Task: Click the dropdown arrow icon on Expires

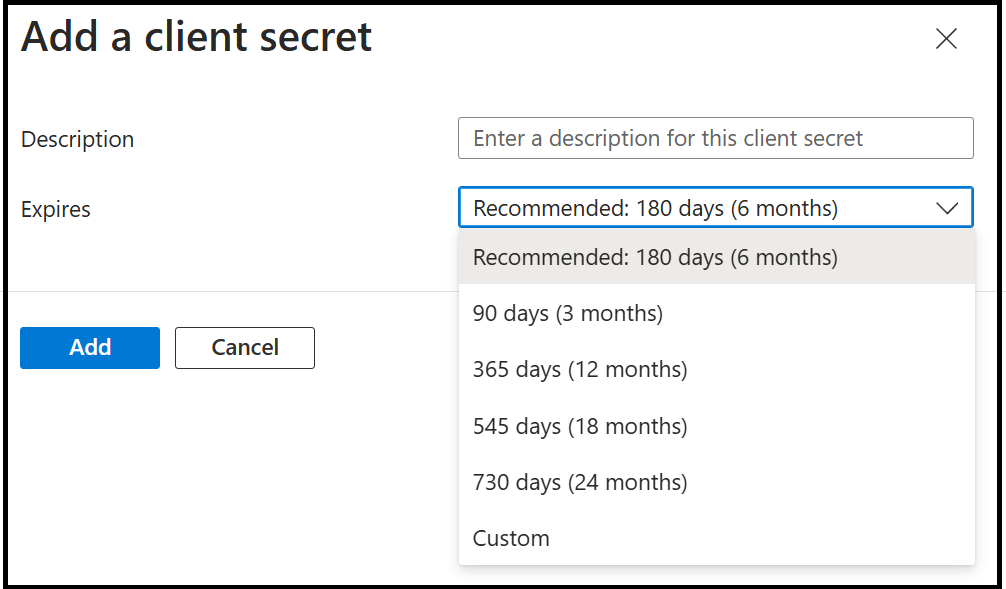Action: coord(946,208)
